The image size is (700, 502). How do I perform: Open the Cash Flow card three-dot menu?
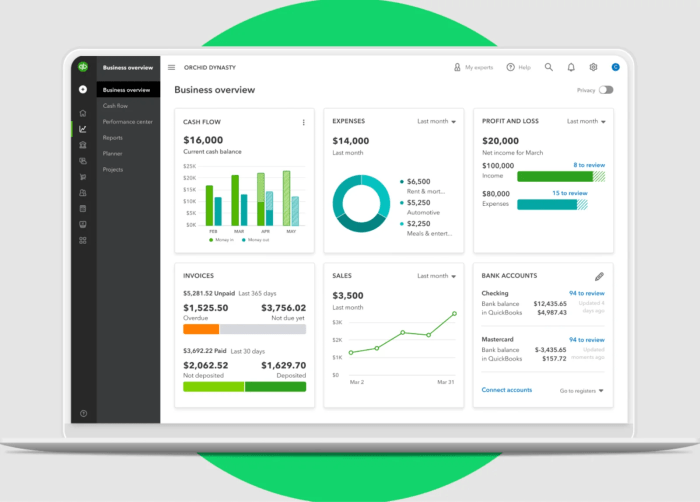tap(304, 122)
